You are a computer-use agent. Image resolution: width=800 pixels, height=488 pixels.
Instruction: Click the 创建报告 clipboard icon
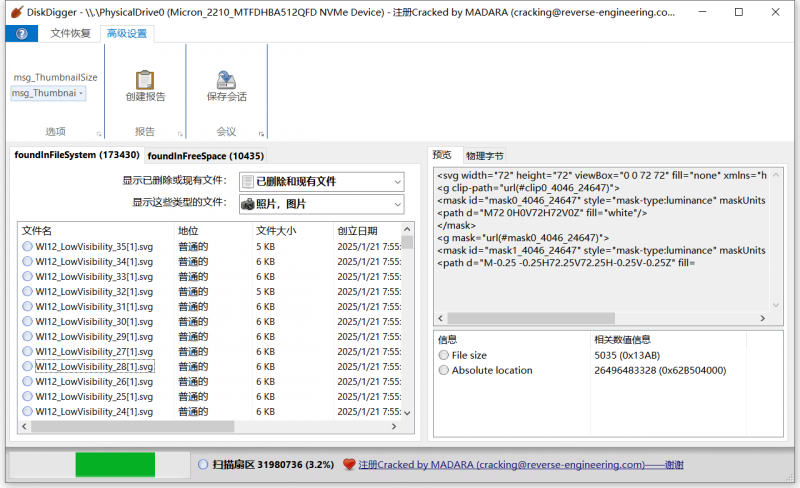click(x=145, y=80)
